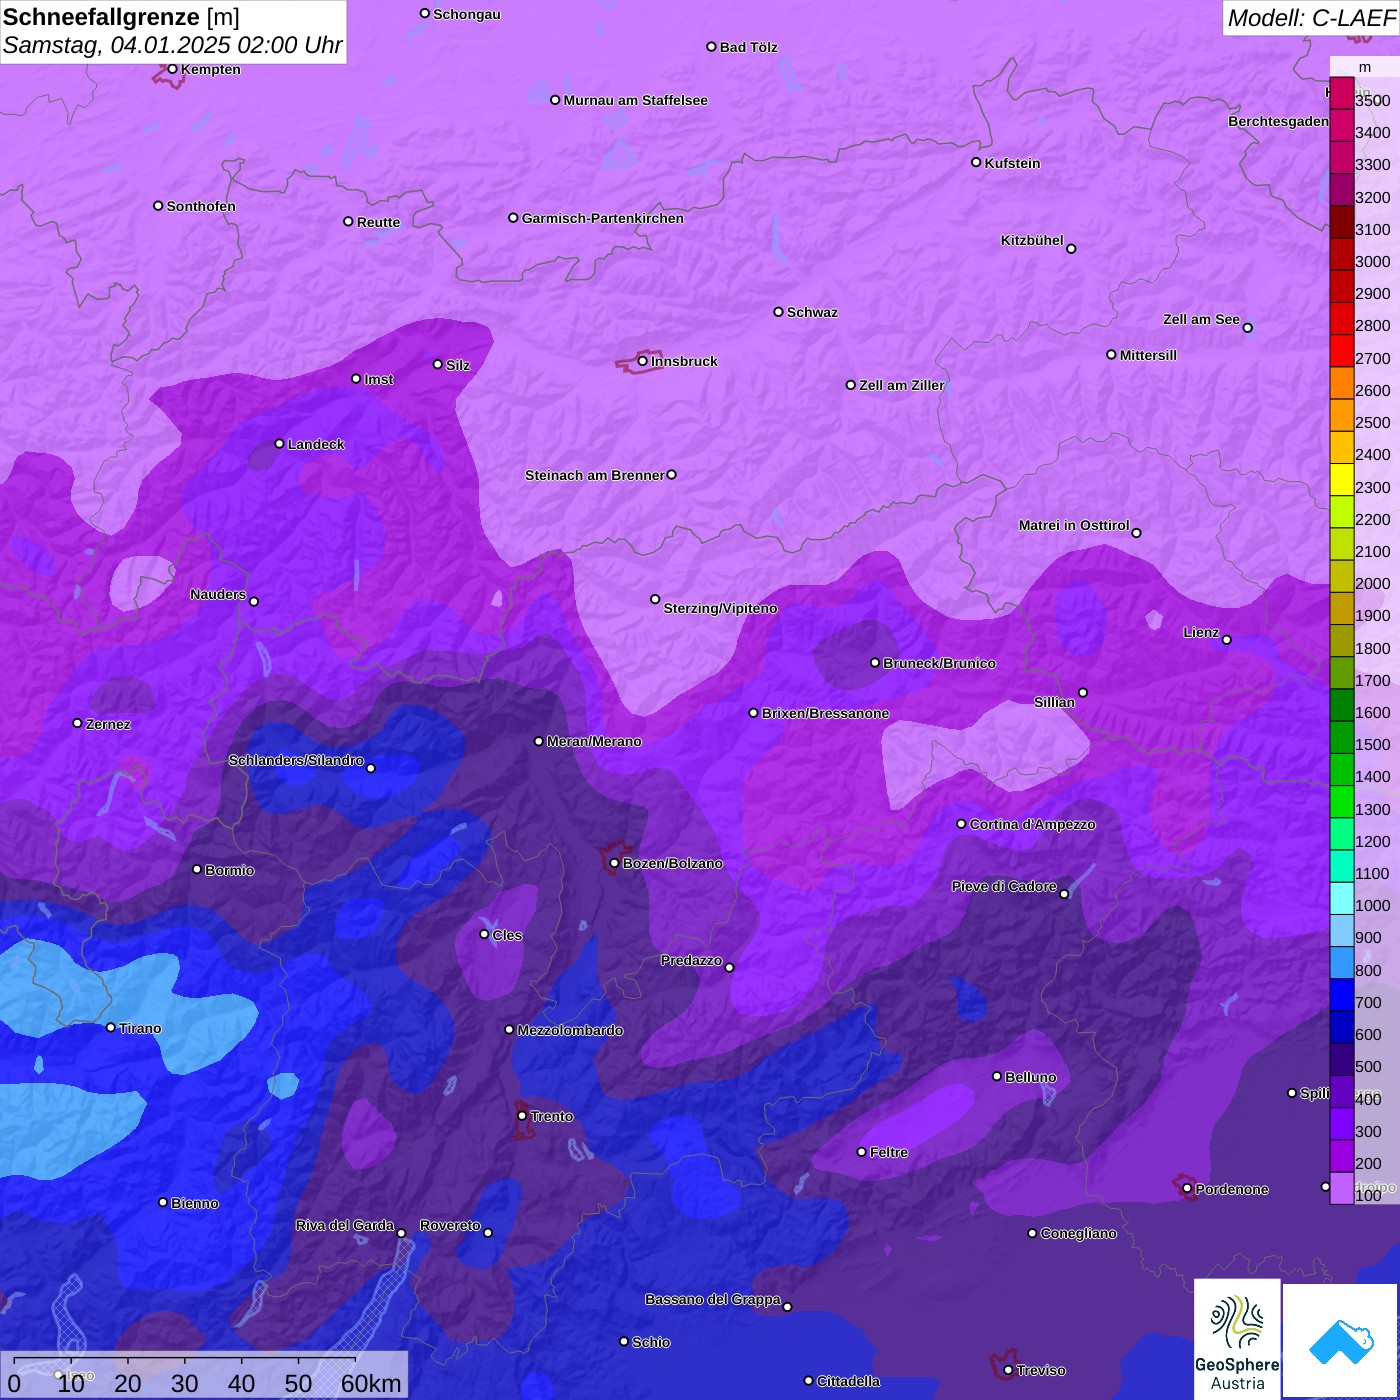Click the 'Kitzbühel' town label
This screenshot has width=1400, height=1400.
pos(1032,240)
